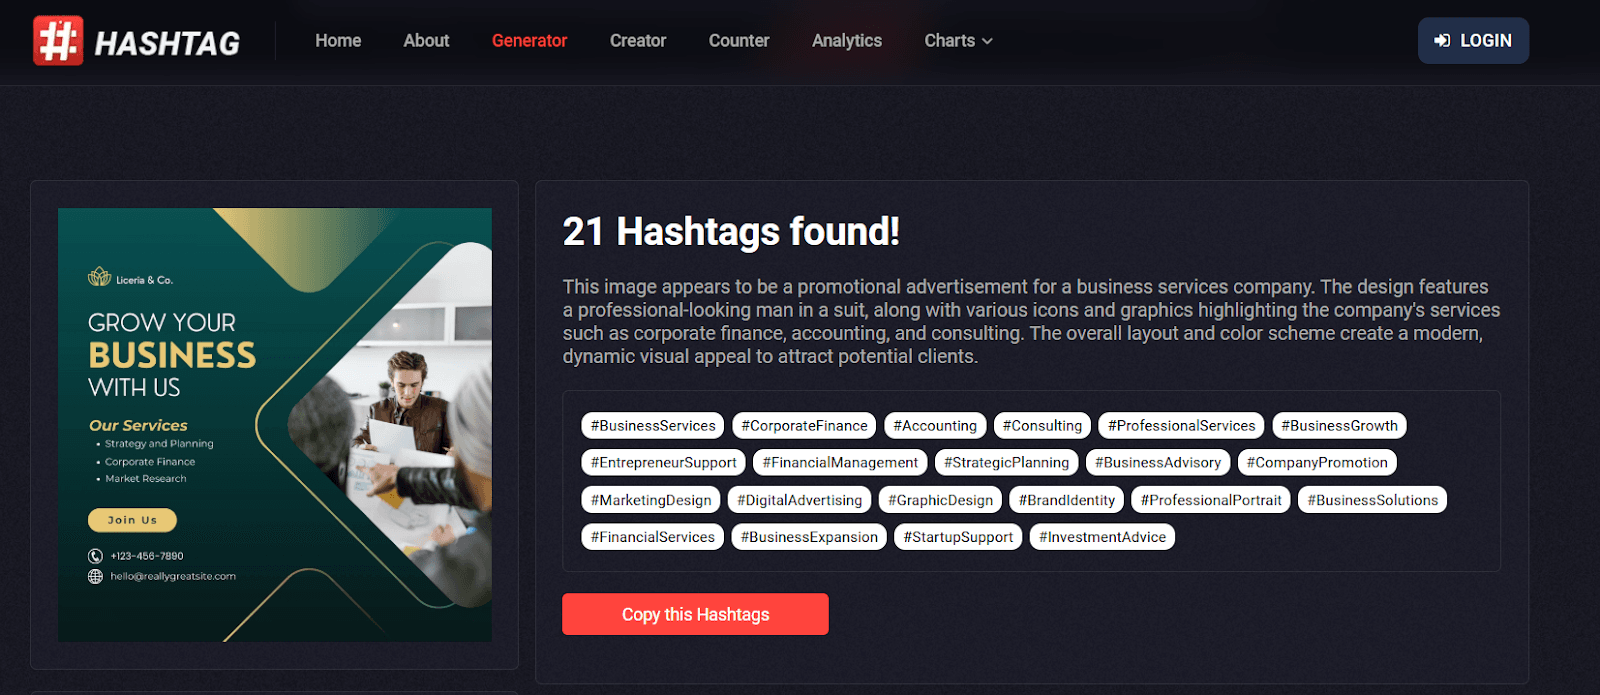Click the red Hashtag logo icon
The height and width of the screenshot is (695, 1600).
point(58,41)
